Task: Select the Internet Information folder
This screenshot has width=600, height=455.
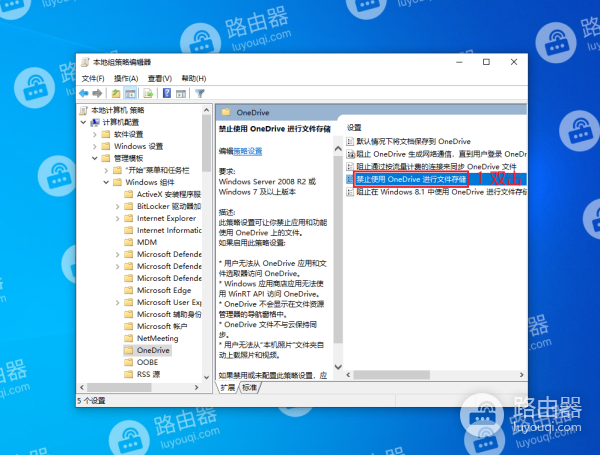Action: pyautogui.click(x=169, y=230)
